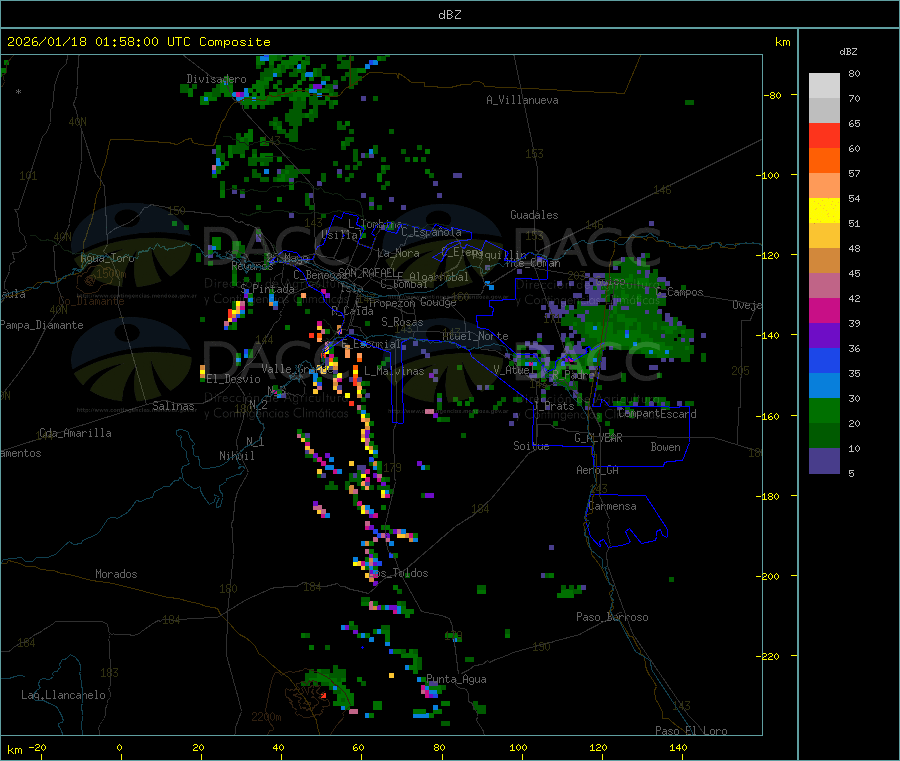Click the Salinas location label
900x761 pixels.
tap(173, 406)
